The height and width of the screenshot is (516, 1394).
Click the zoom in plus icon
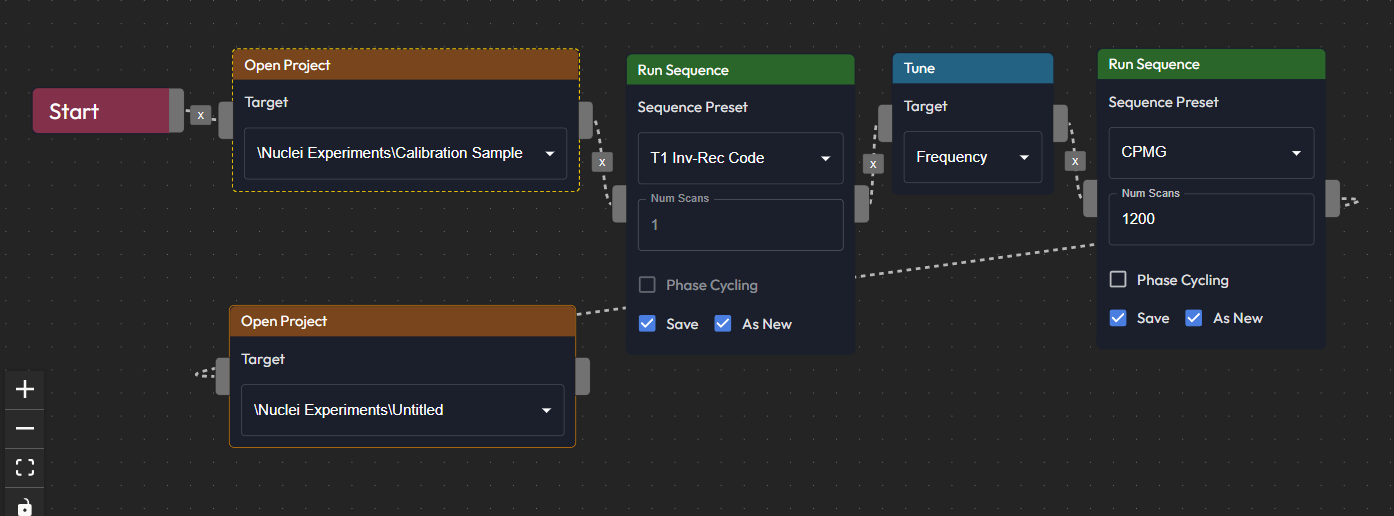tap(25, 389)
